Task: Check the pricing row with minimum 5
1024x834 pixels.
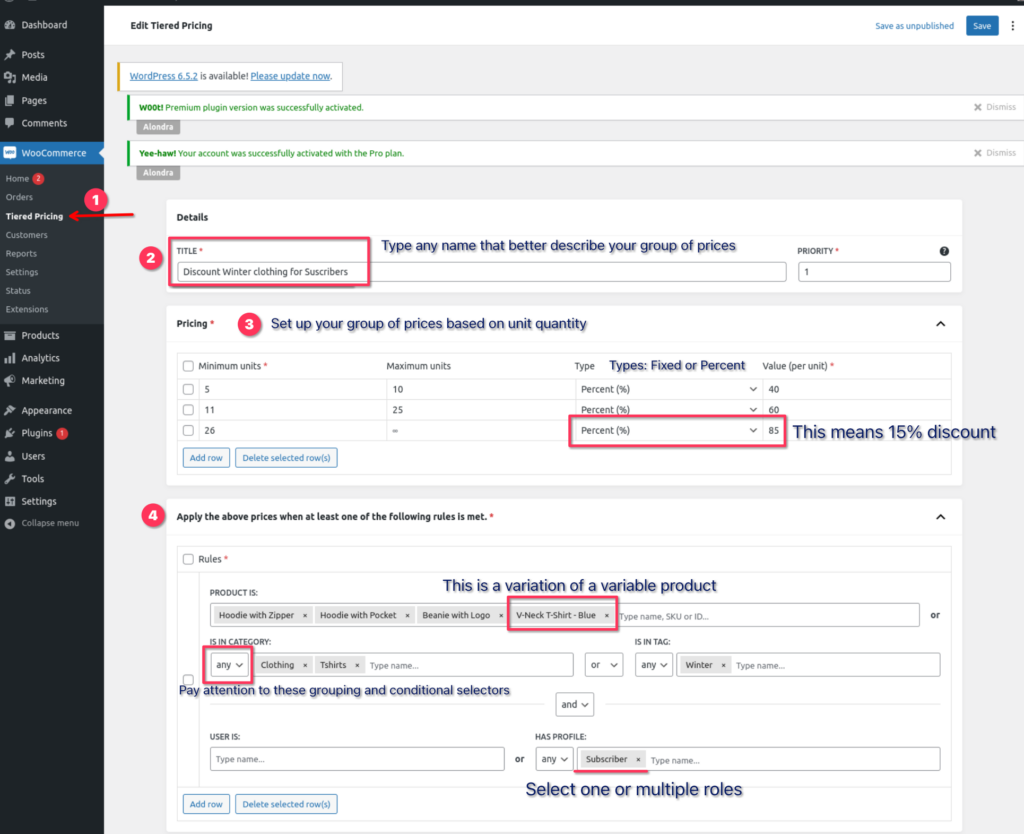Action: pyautogui.click(x=188, y=389)
